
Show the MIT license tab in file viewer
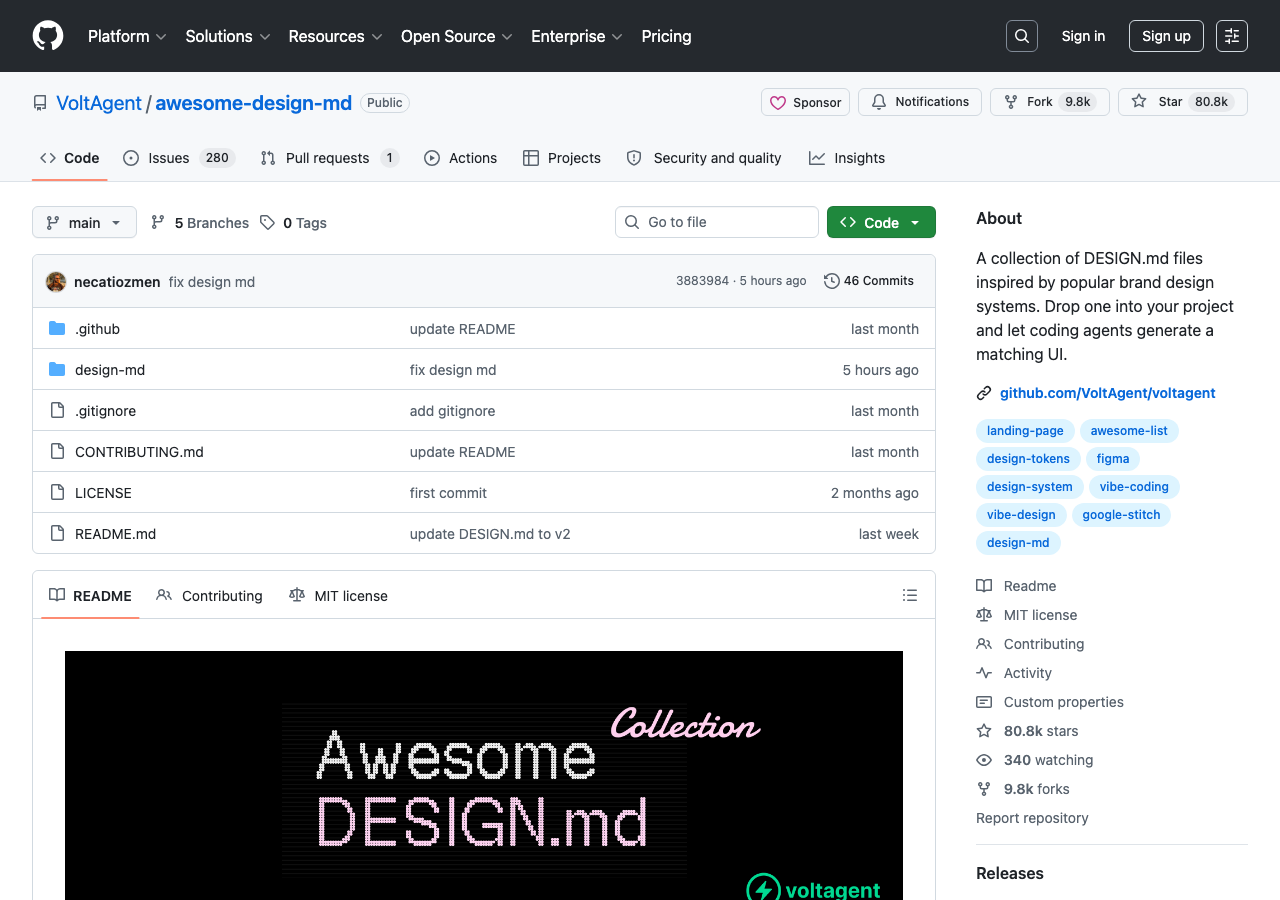click(x=338, y=595)
